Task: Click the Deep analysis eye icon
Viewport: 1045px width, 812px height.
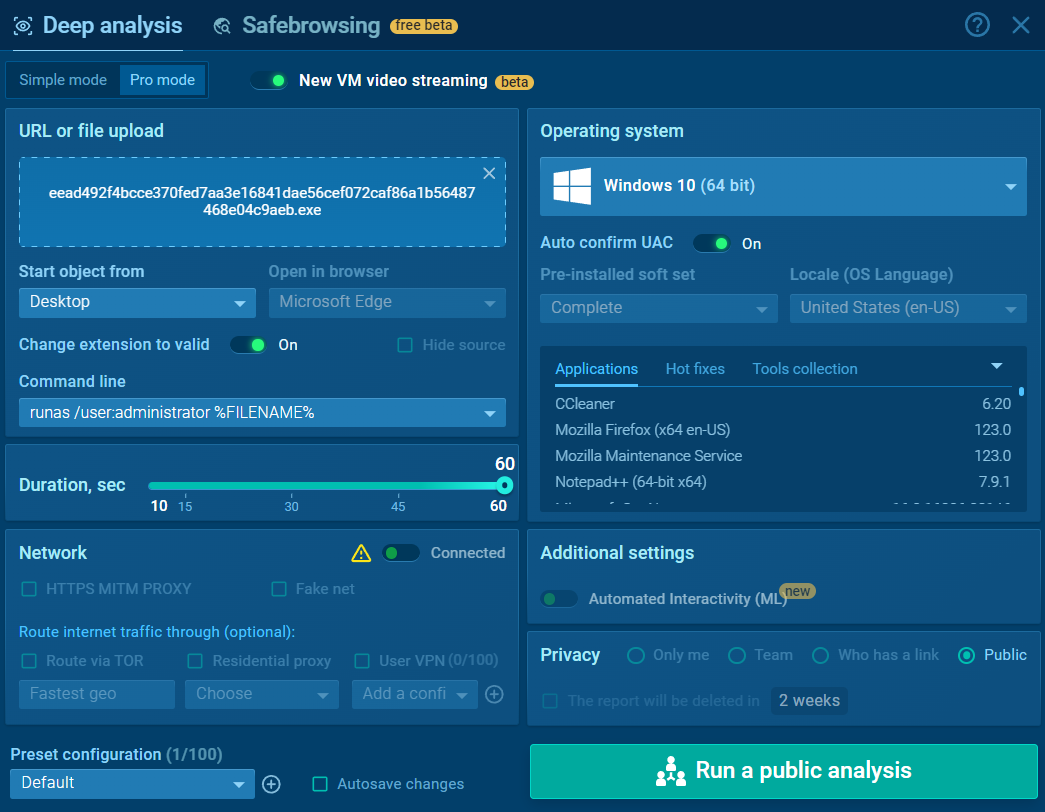Action: 23,26
